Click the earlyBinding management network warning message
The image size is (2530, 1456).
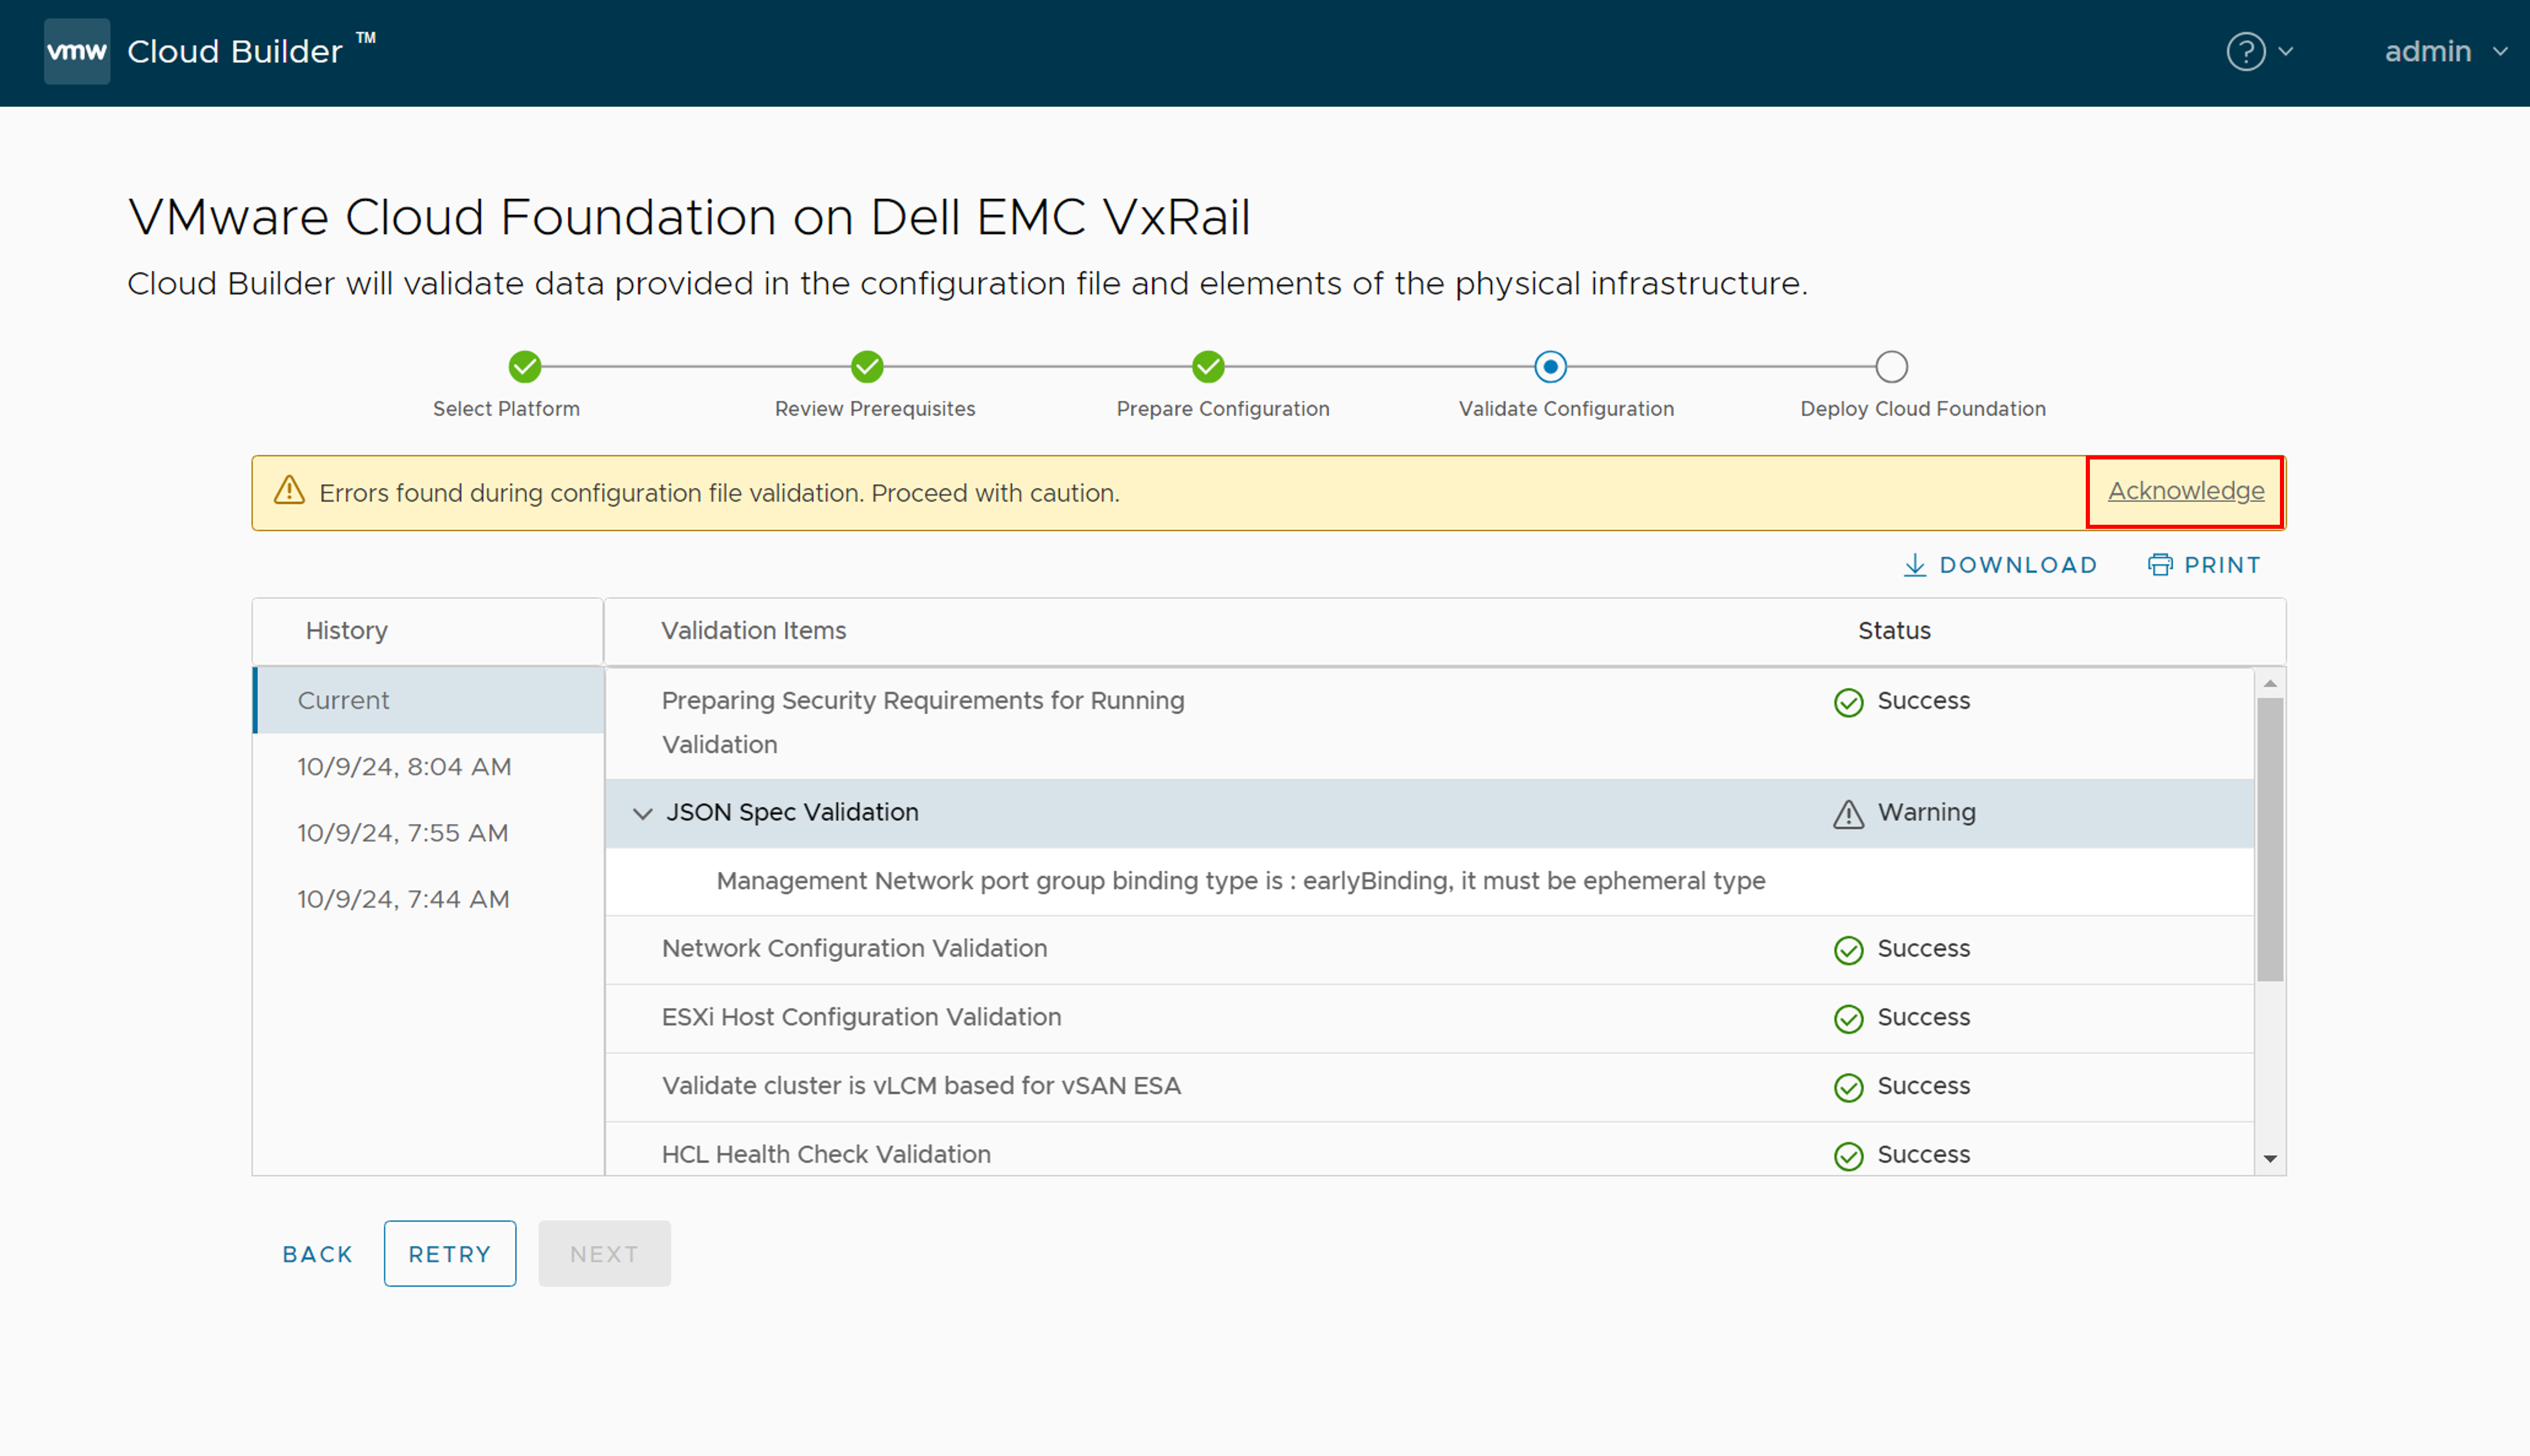point(1241,881)
